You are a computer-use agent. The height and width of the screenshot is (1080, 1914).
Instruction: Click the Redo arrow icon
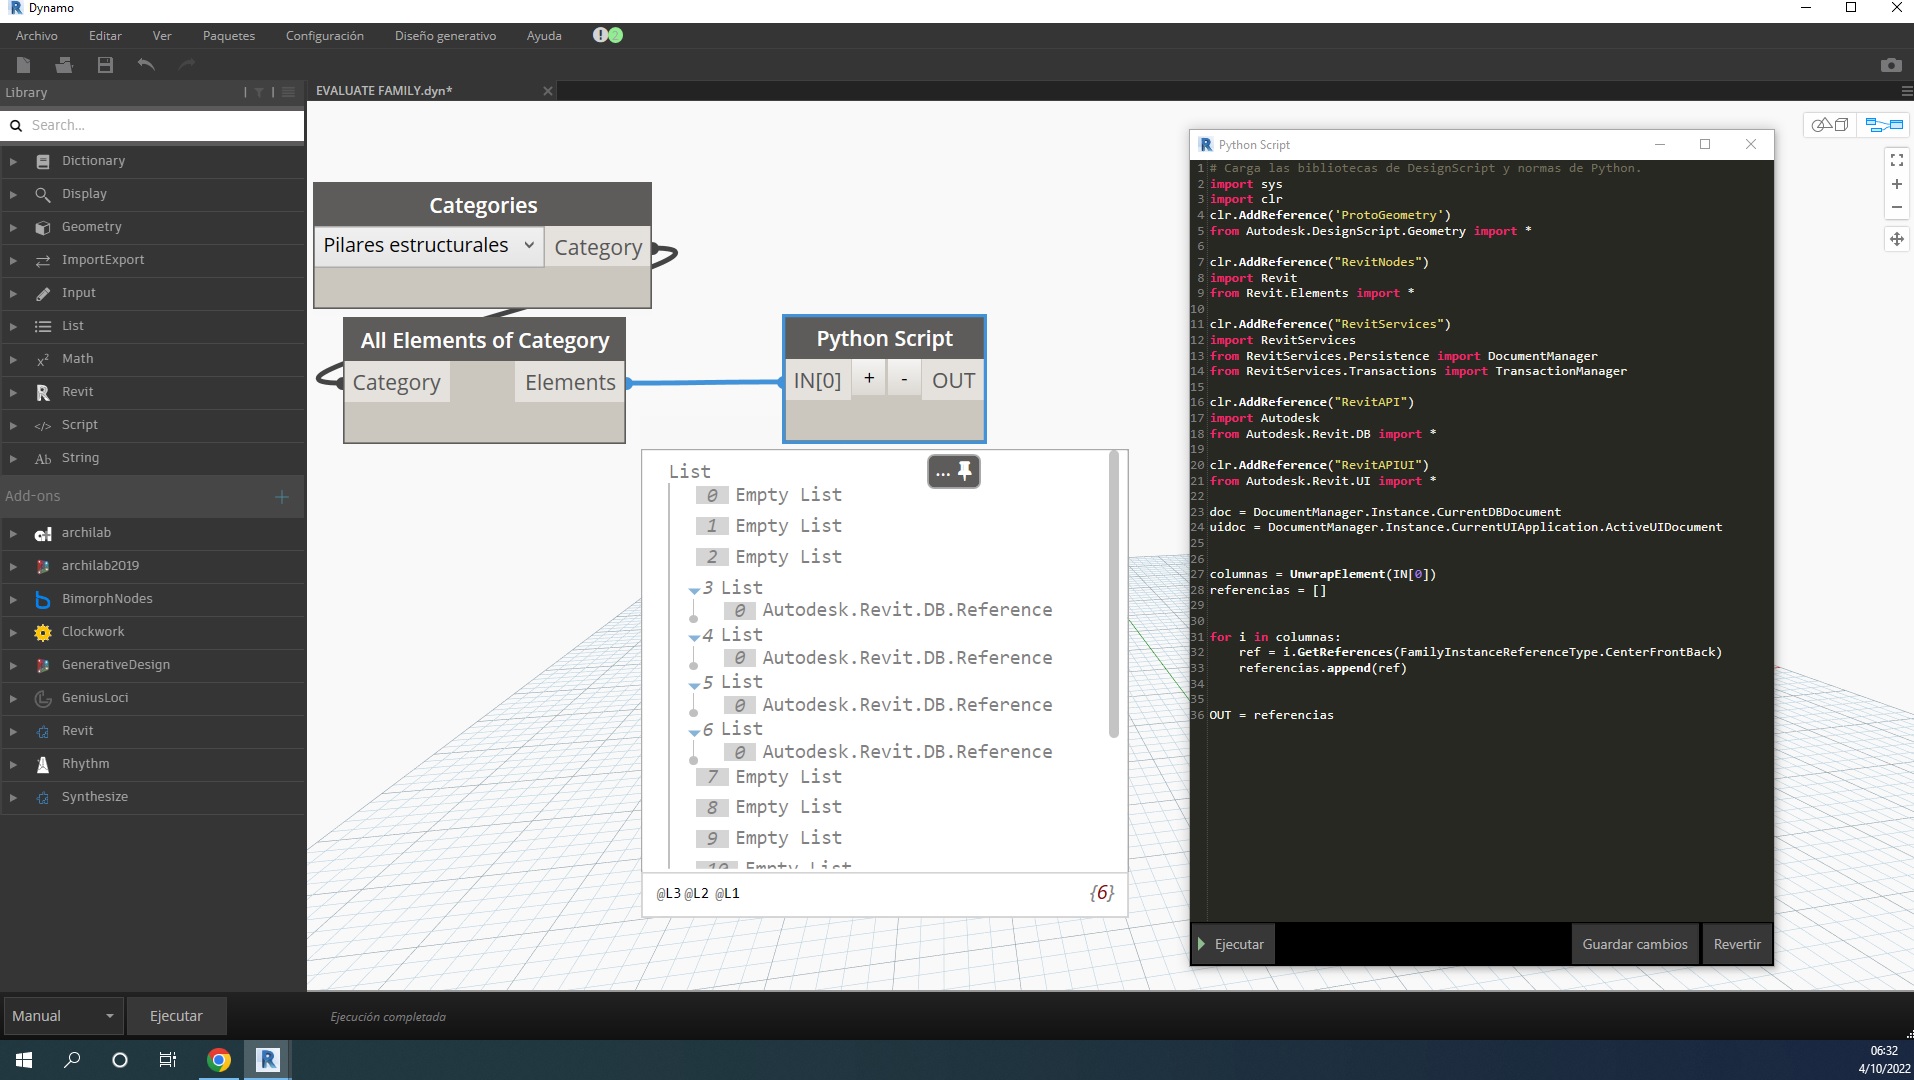tap(186, 65)
